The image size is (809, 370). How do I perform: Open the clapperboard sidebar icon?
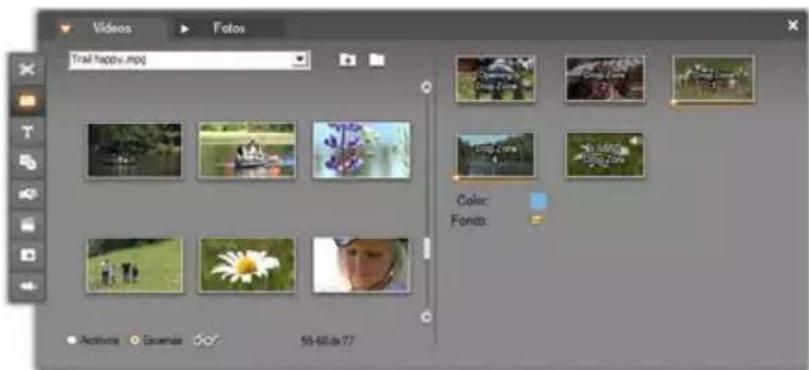(27, 224)
